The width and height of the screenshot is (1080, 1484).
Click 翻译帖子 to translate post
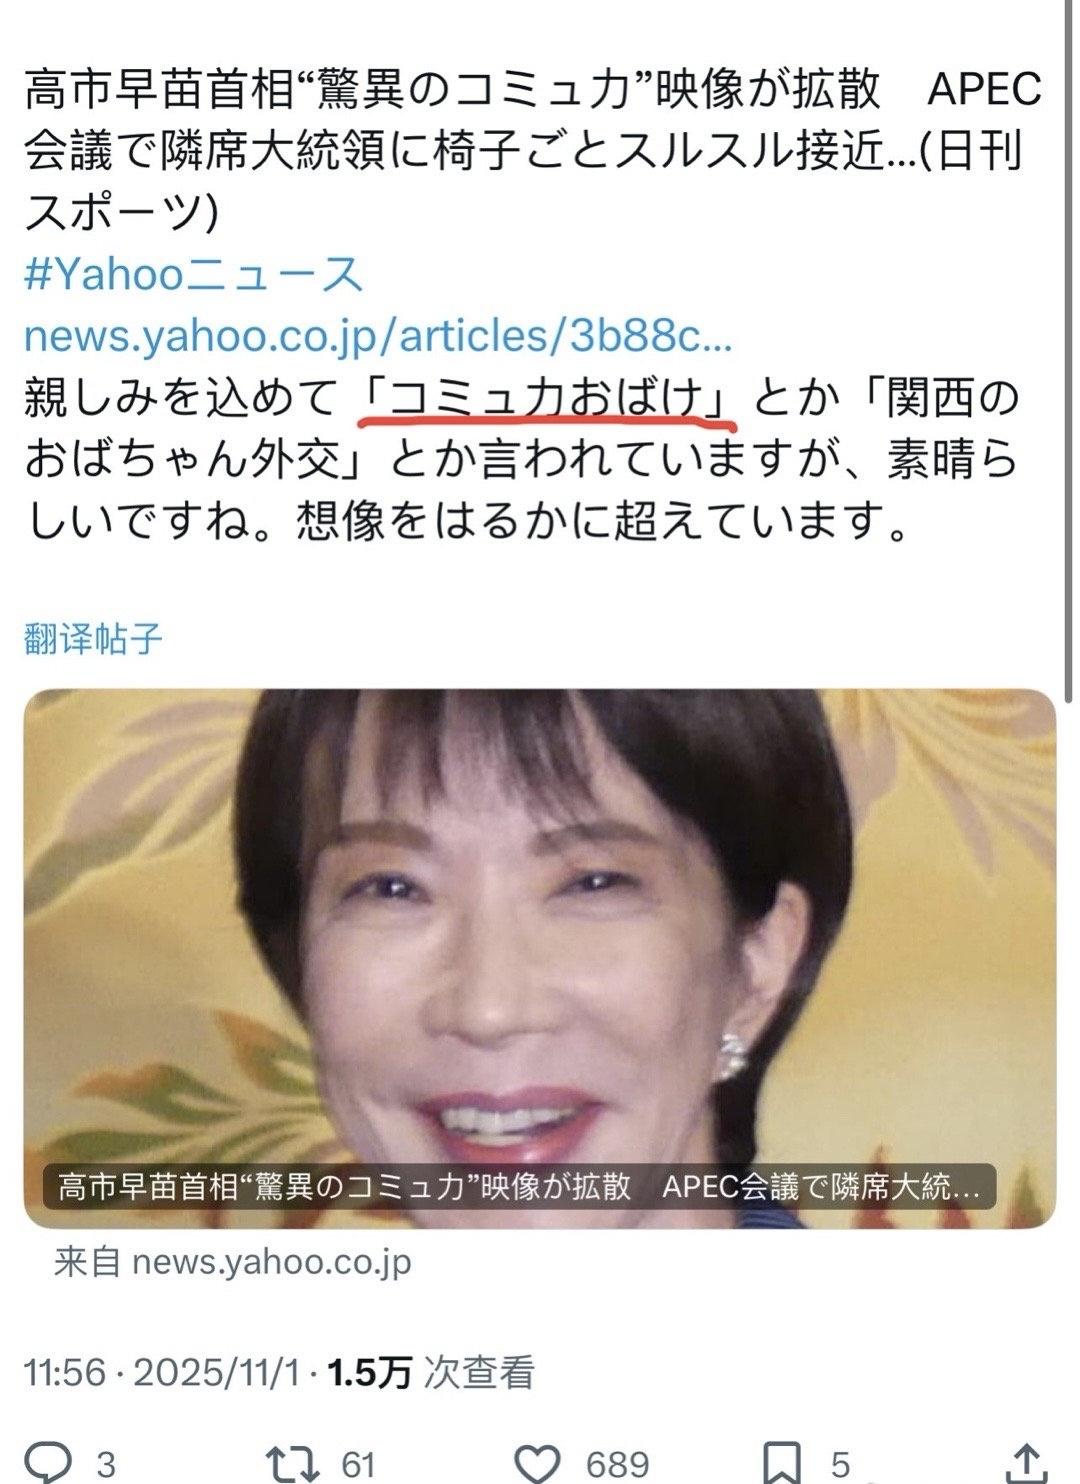92,638
